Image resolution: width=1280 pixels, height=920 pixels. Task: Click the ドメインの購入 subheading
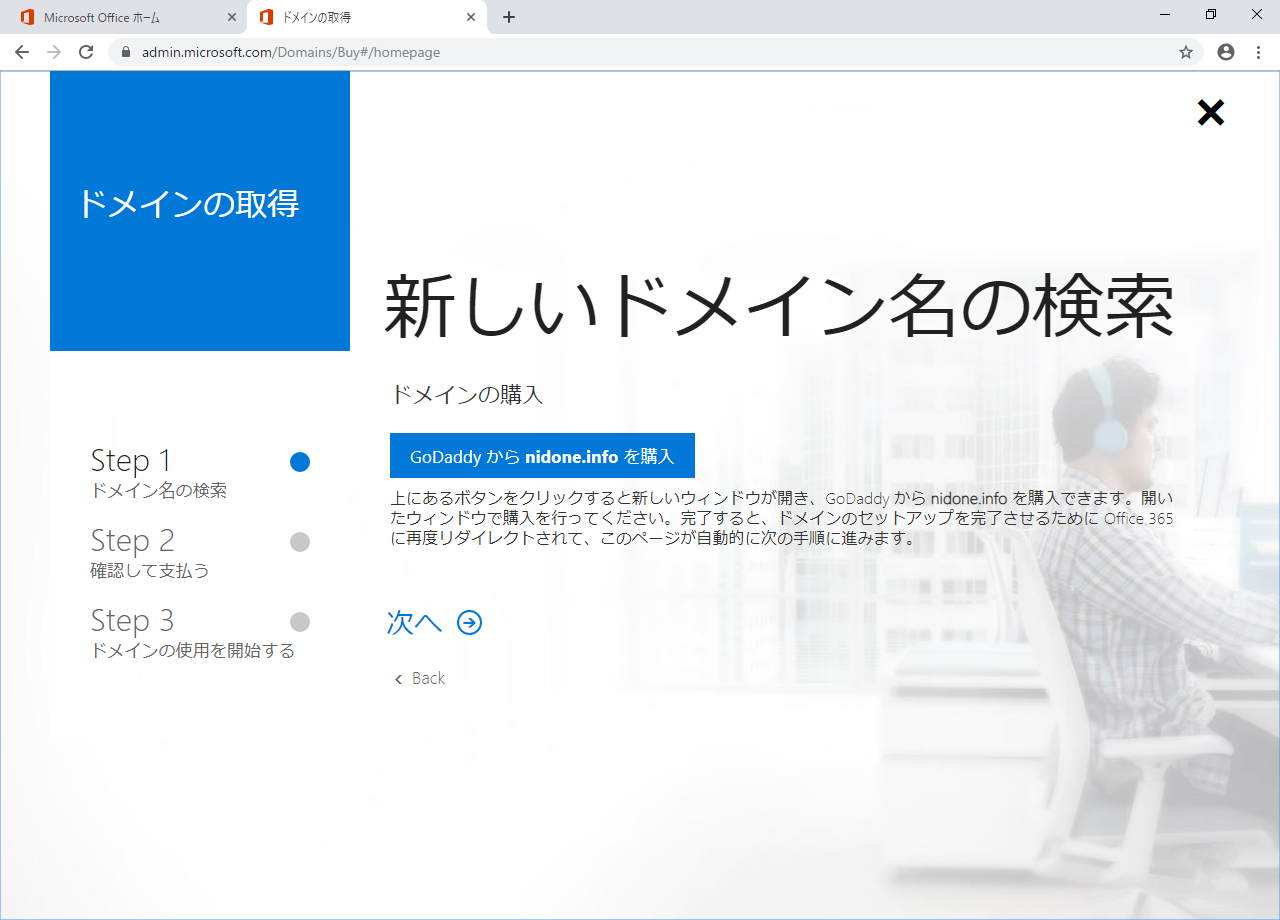(x=466, y=395)
